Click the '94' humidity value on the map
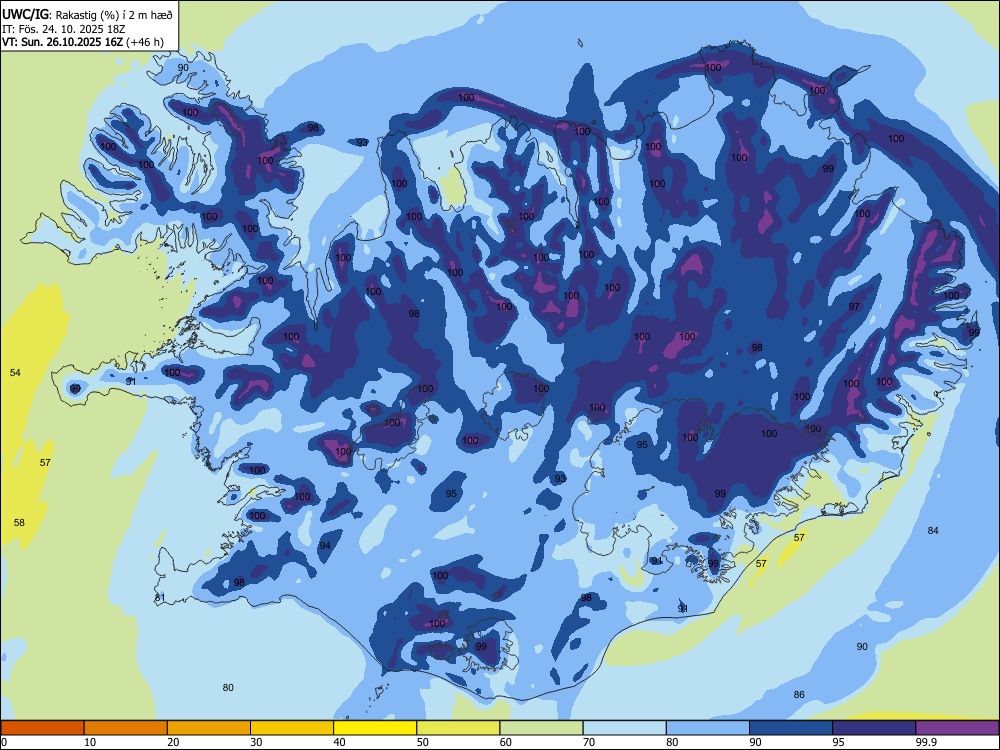The image size is (1000, 750). pos(325,546)
